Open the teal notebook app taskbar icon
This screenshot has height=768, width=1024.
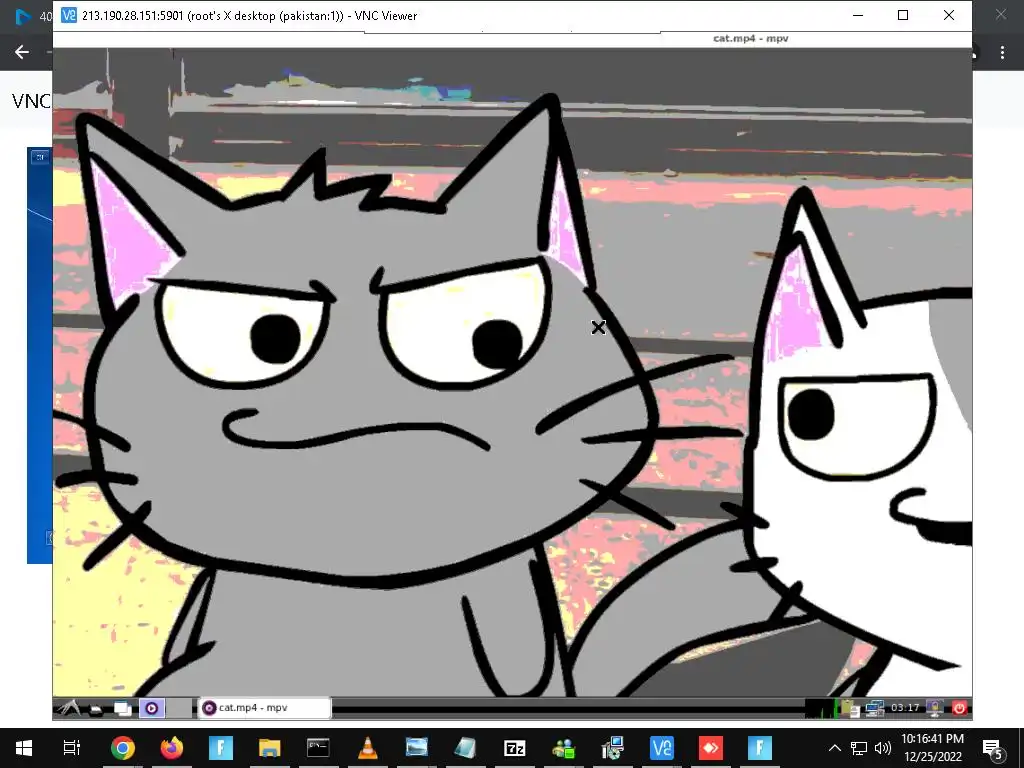466,748
